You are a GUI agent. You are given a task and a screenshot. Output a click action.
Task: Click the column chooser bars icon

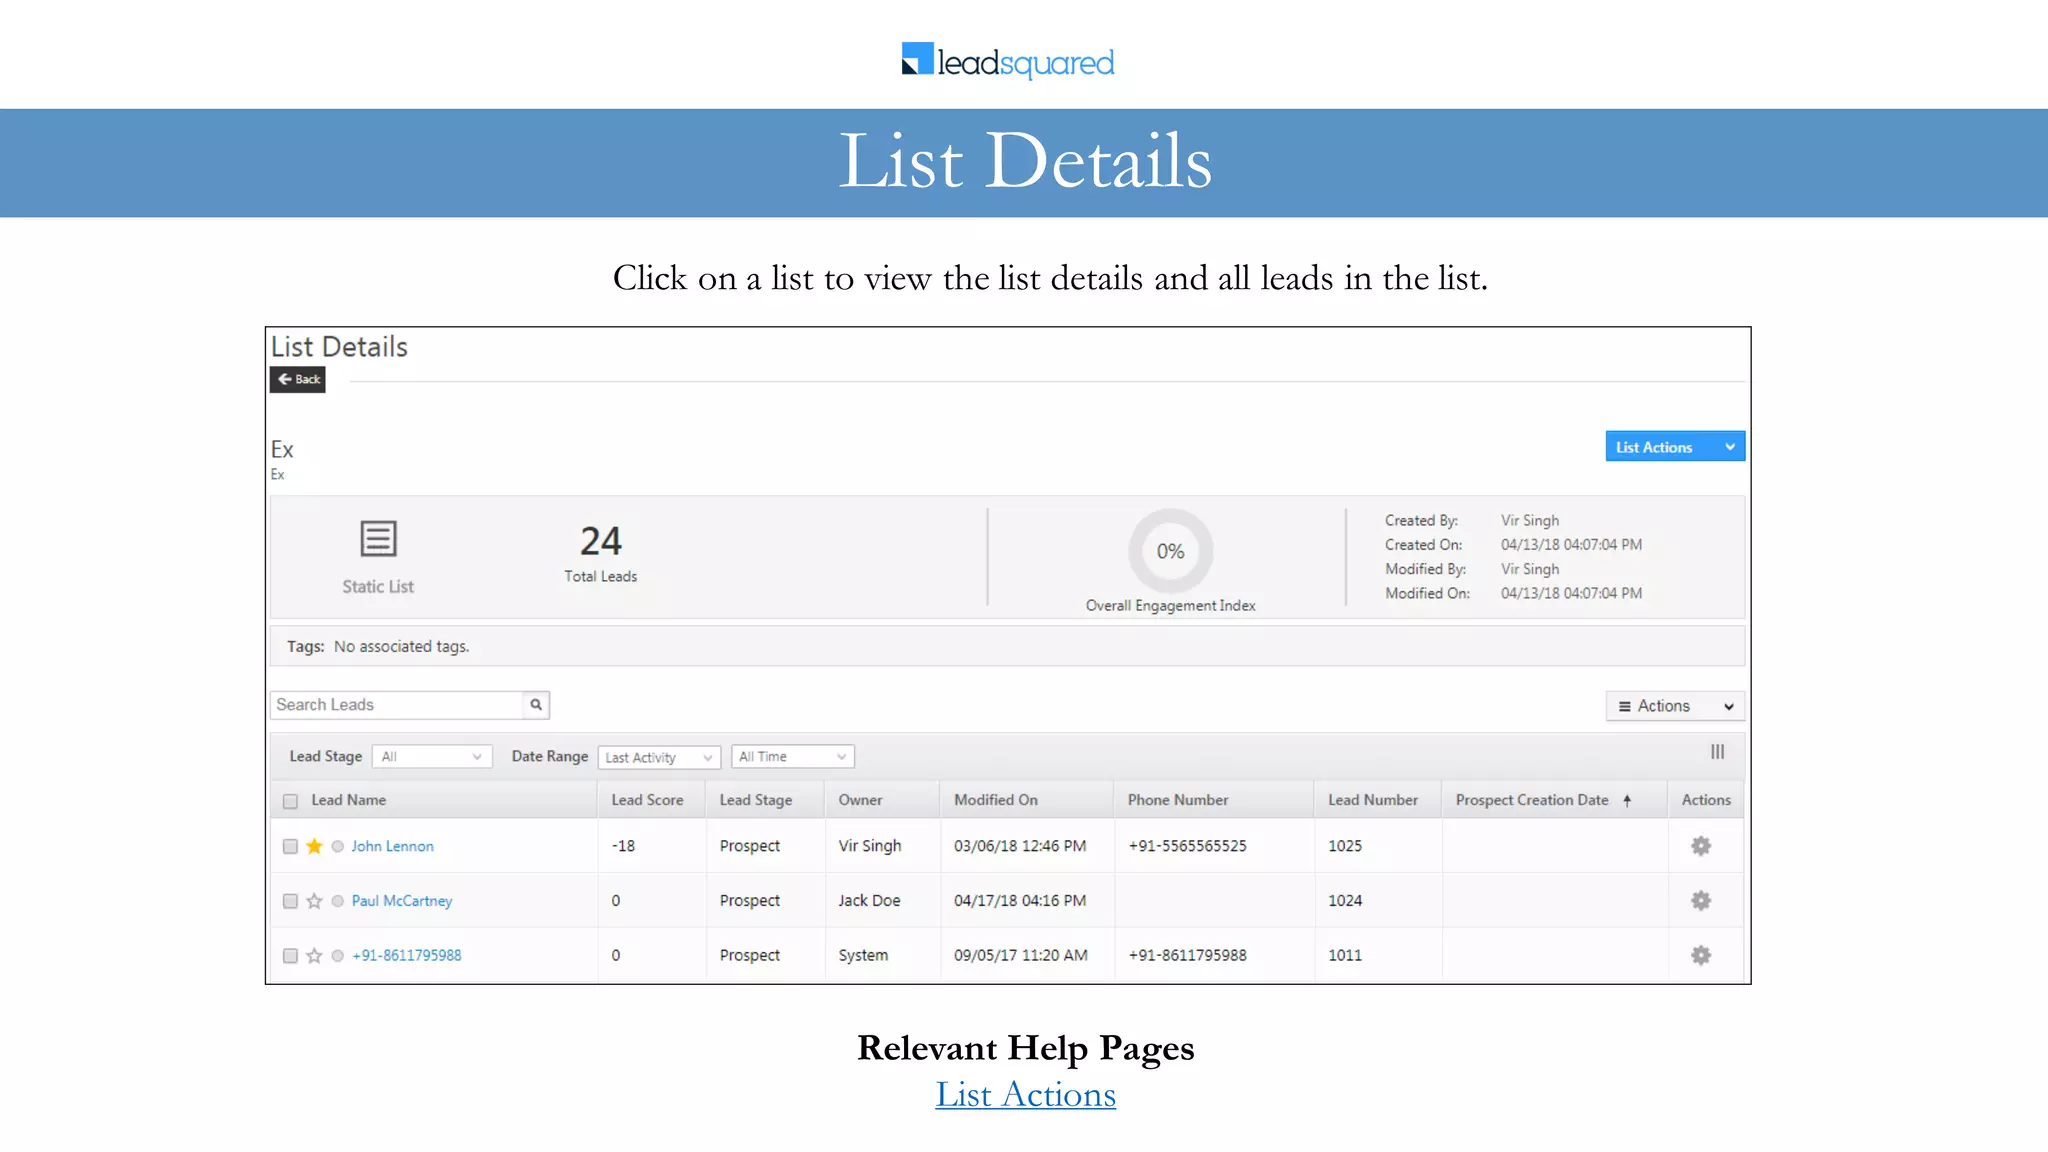pos(1717,752)
